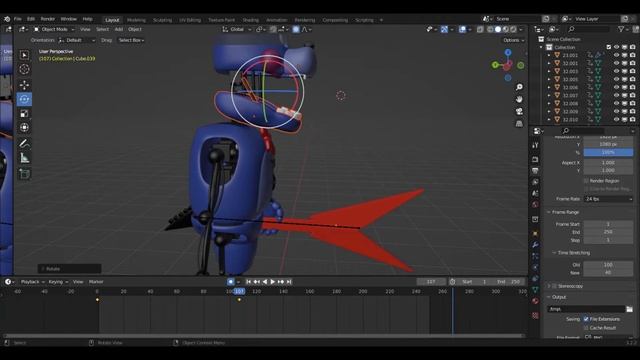This screenshot has width=640, height=360.
Task: Open the Render menu
Action: [48, 19]
